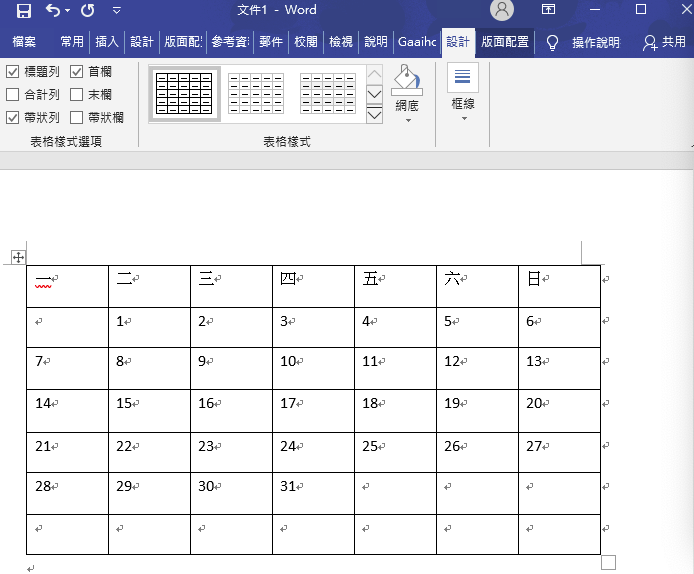Open the 框線 dropdown arrow
694x574 pixels.
pos(464,119)
